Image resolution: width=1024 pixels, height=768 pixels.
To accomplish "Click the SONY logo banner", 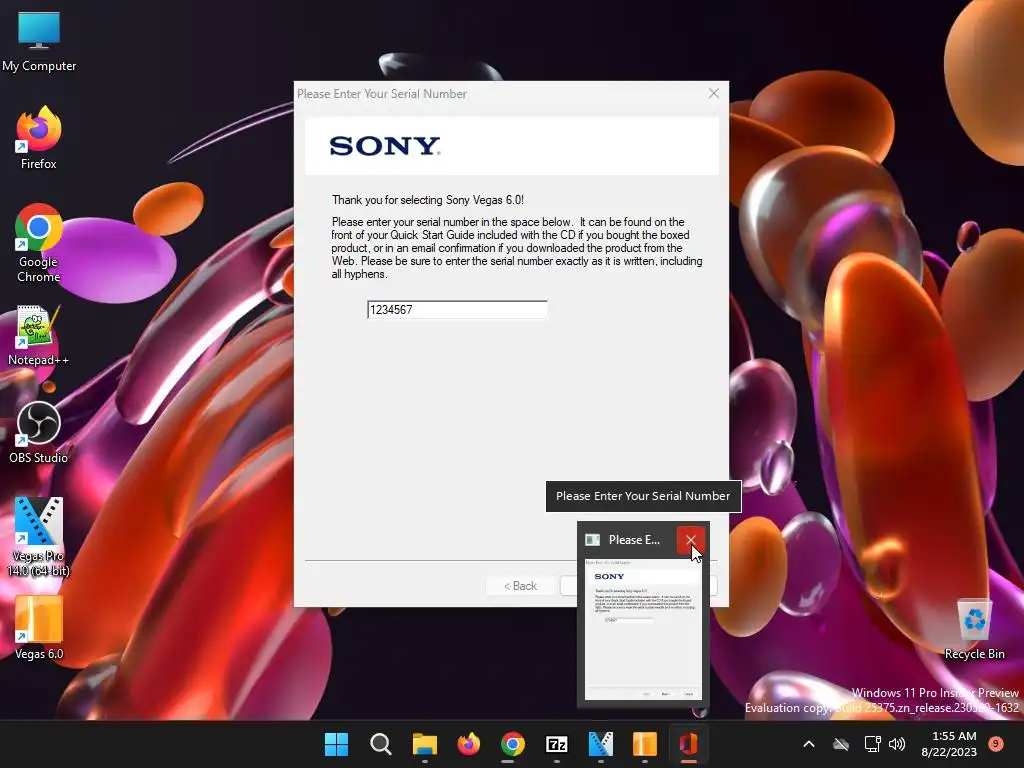I will (512, 146).
